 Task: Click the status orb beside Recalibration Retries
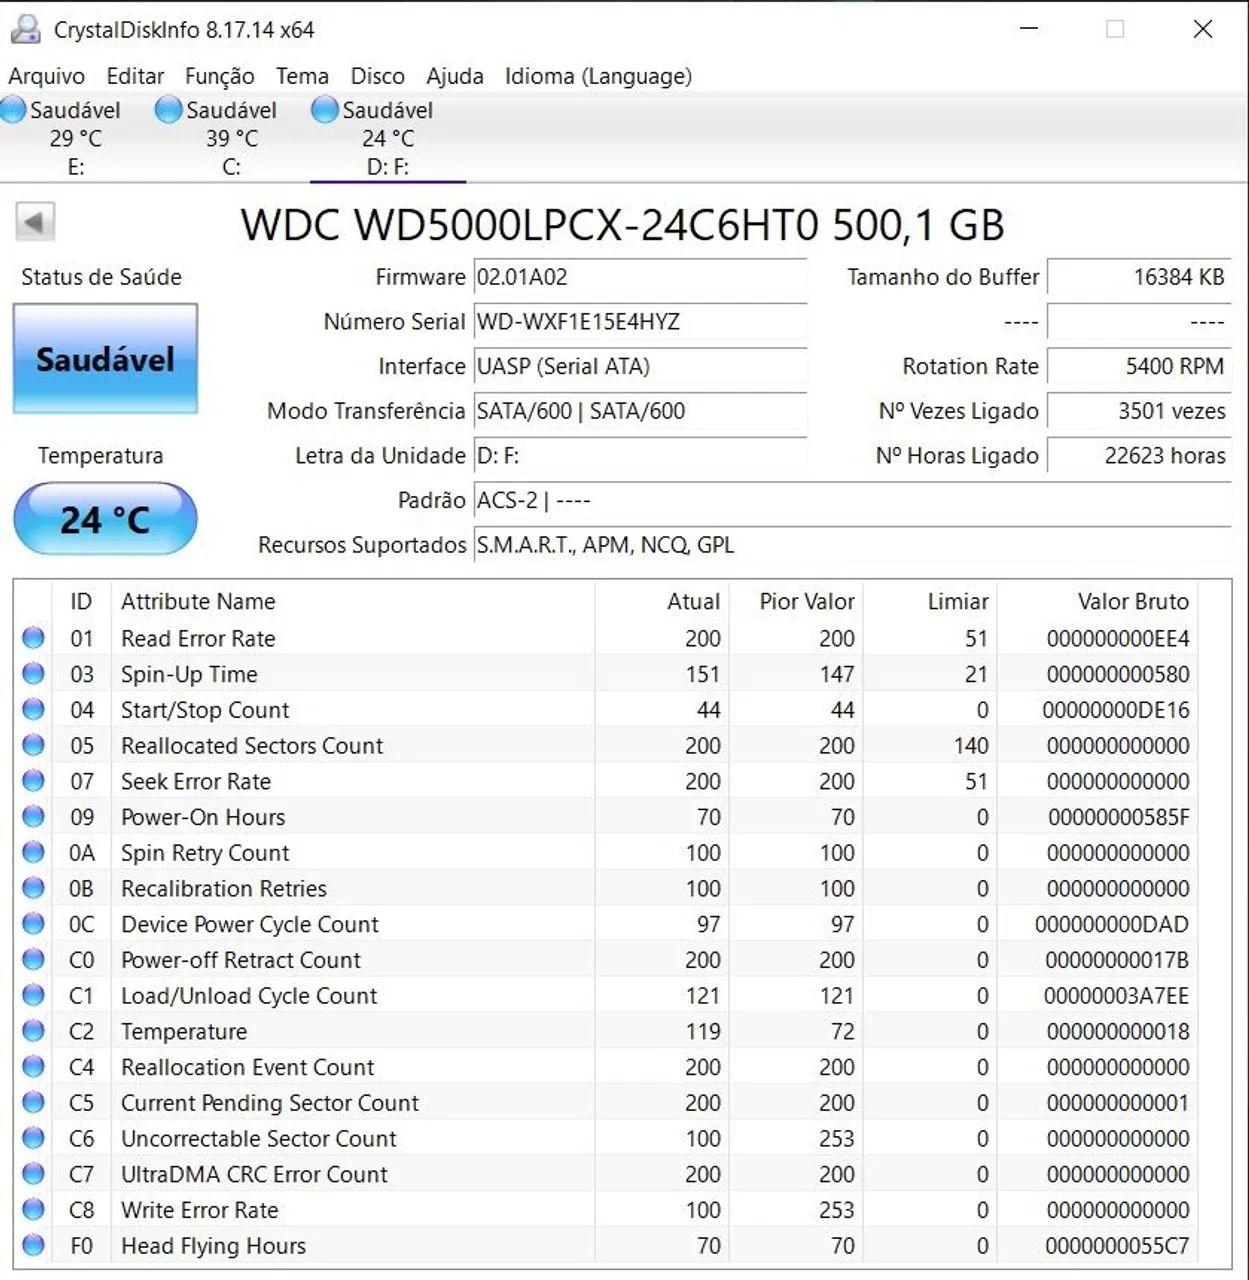coord(33,888)
